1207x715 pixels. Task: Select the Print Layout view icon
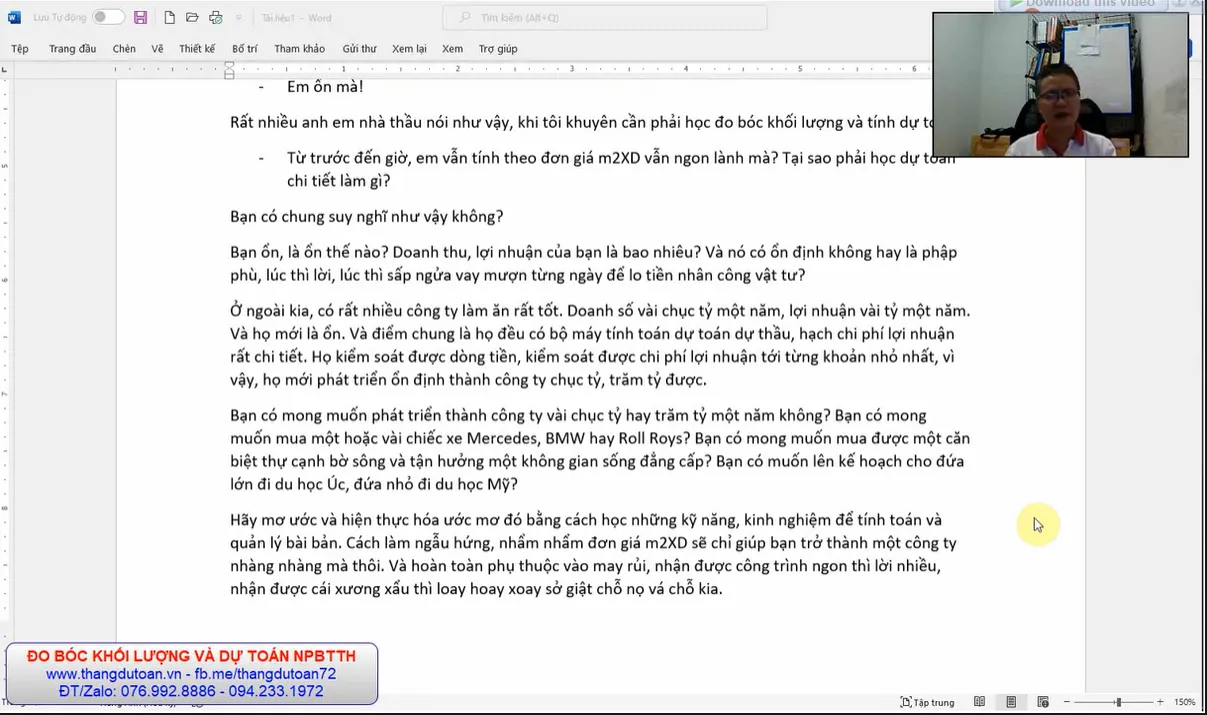[x=1011, y=702]
